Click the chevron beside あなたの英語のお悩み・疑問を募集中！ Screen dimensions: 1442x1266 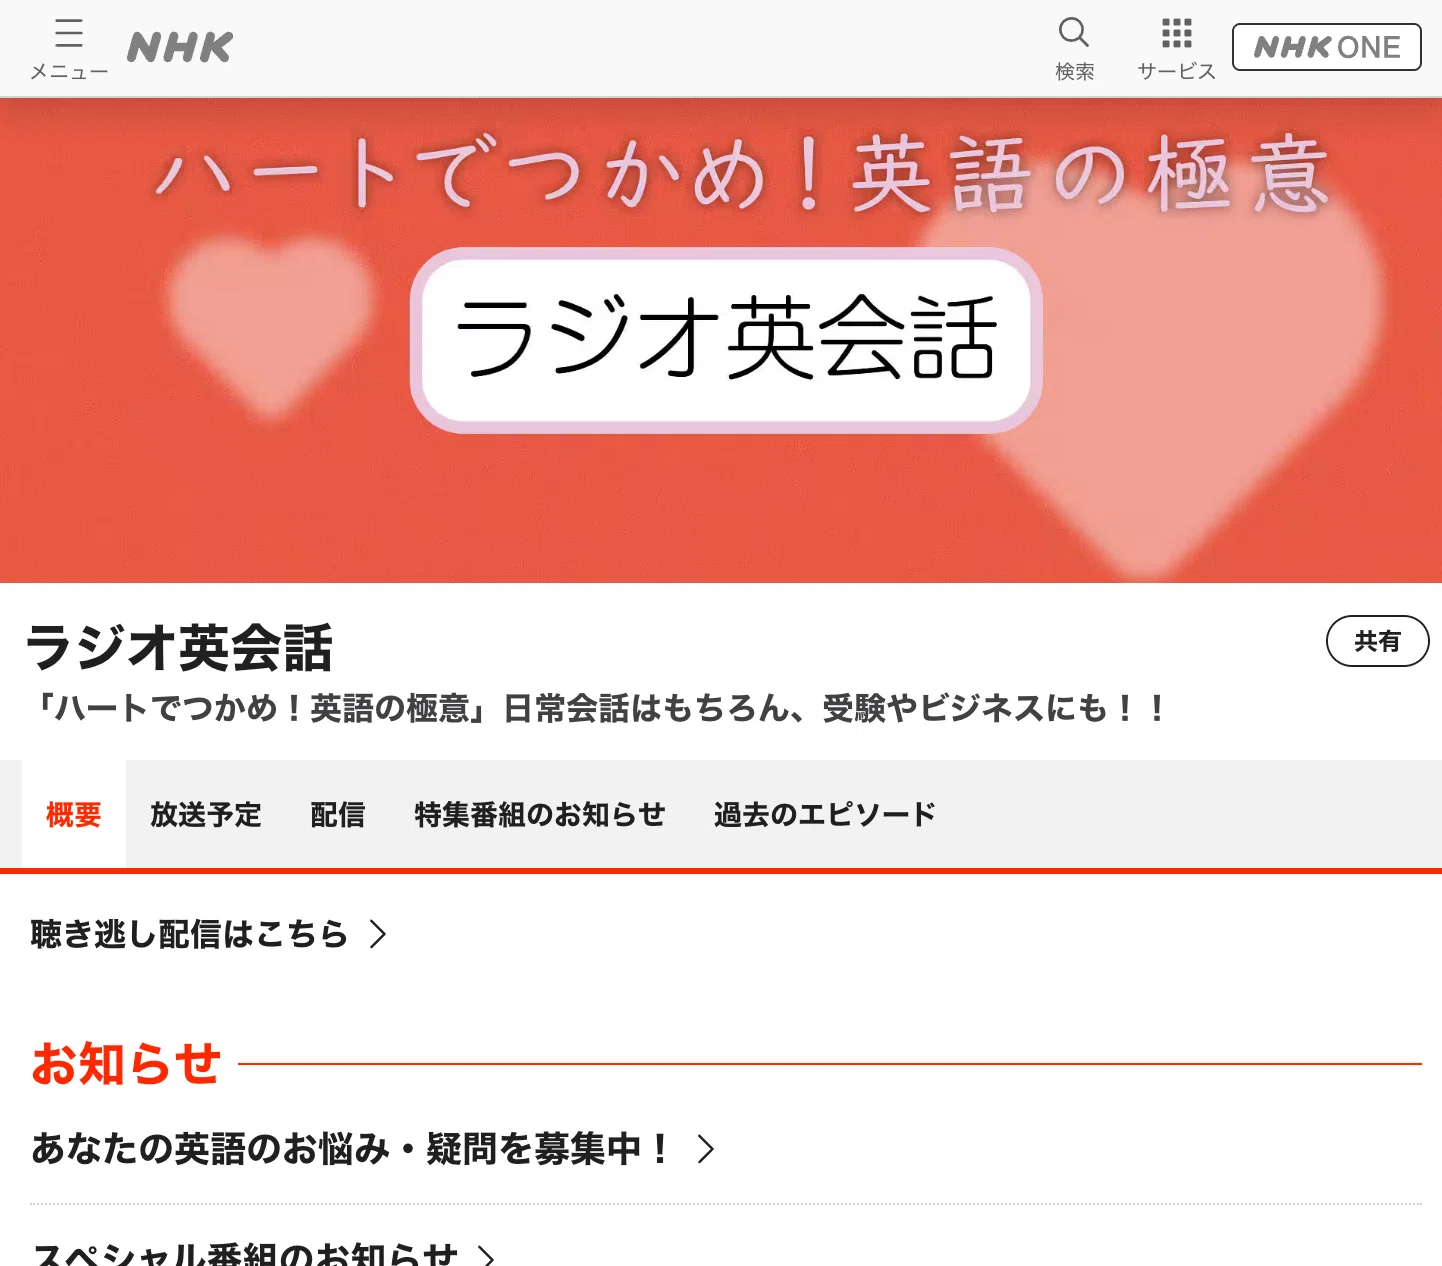click(x=706, y=1149)
